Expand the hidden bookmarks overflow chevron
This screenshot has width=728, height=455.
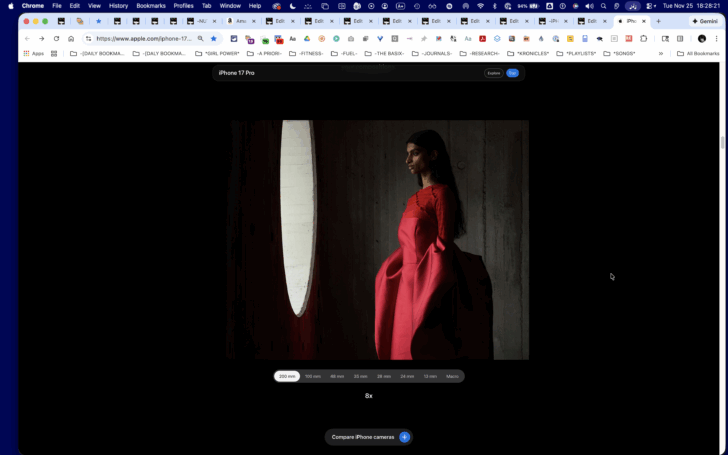(x=661, y=54)
